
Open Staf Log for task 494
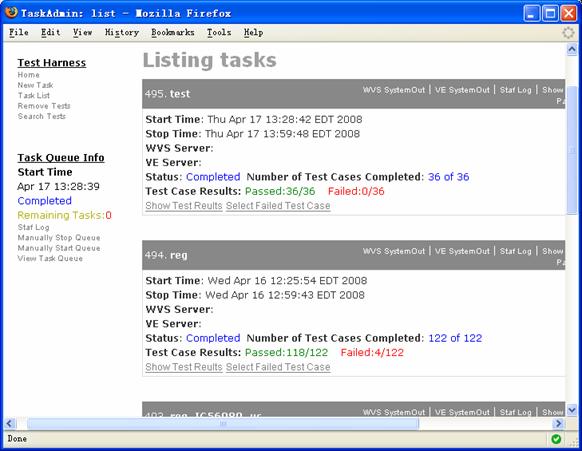click(x=516, y=251)
